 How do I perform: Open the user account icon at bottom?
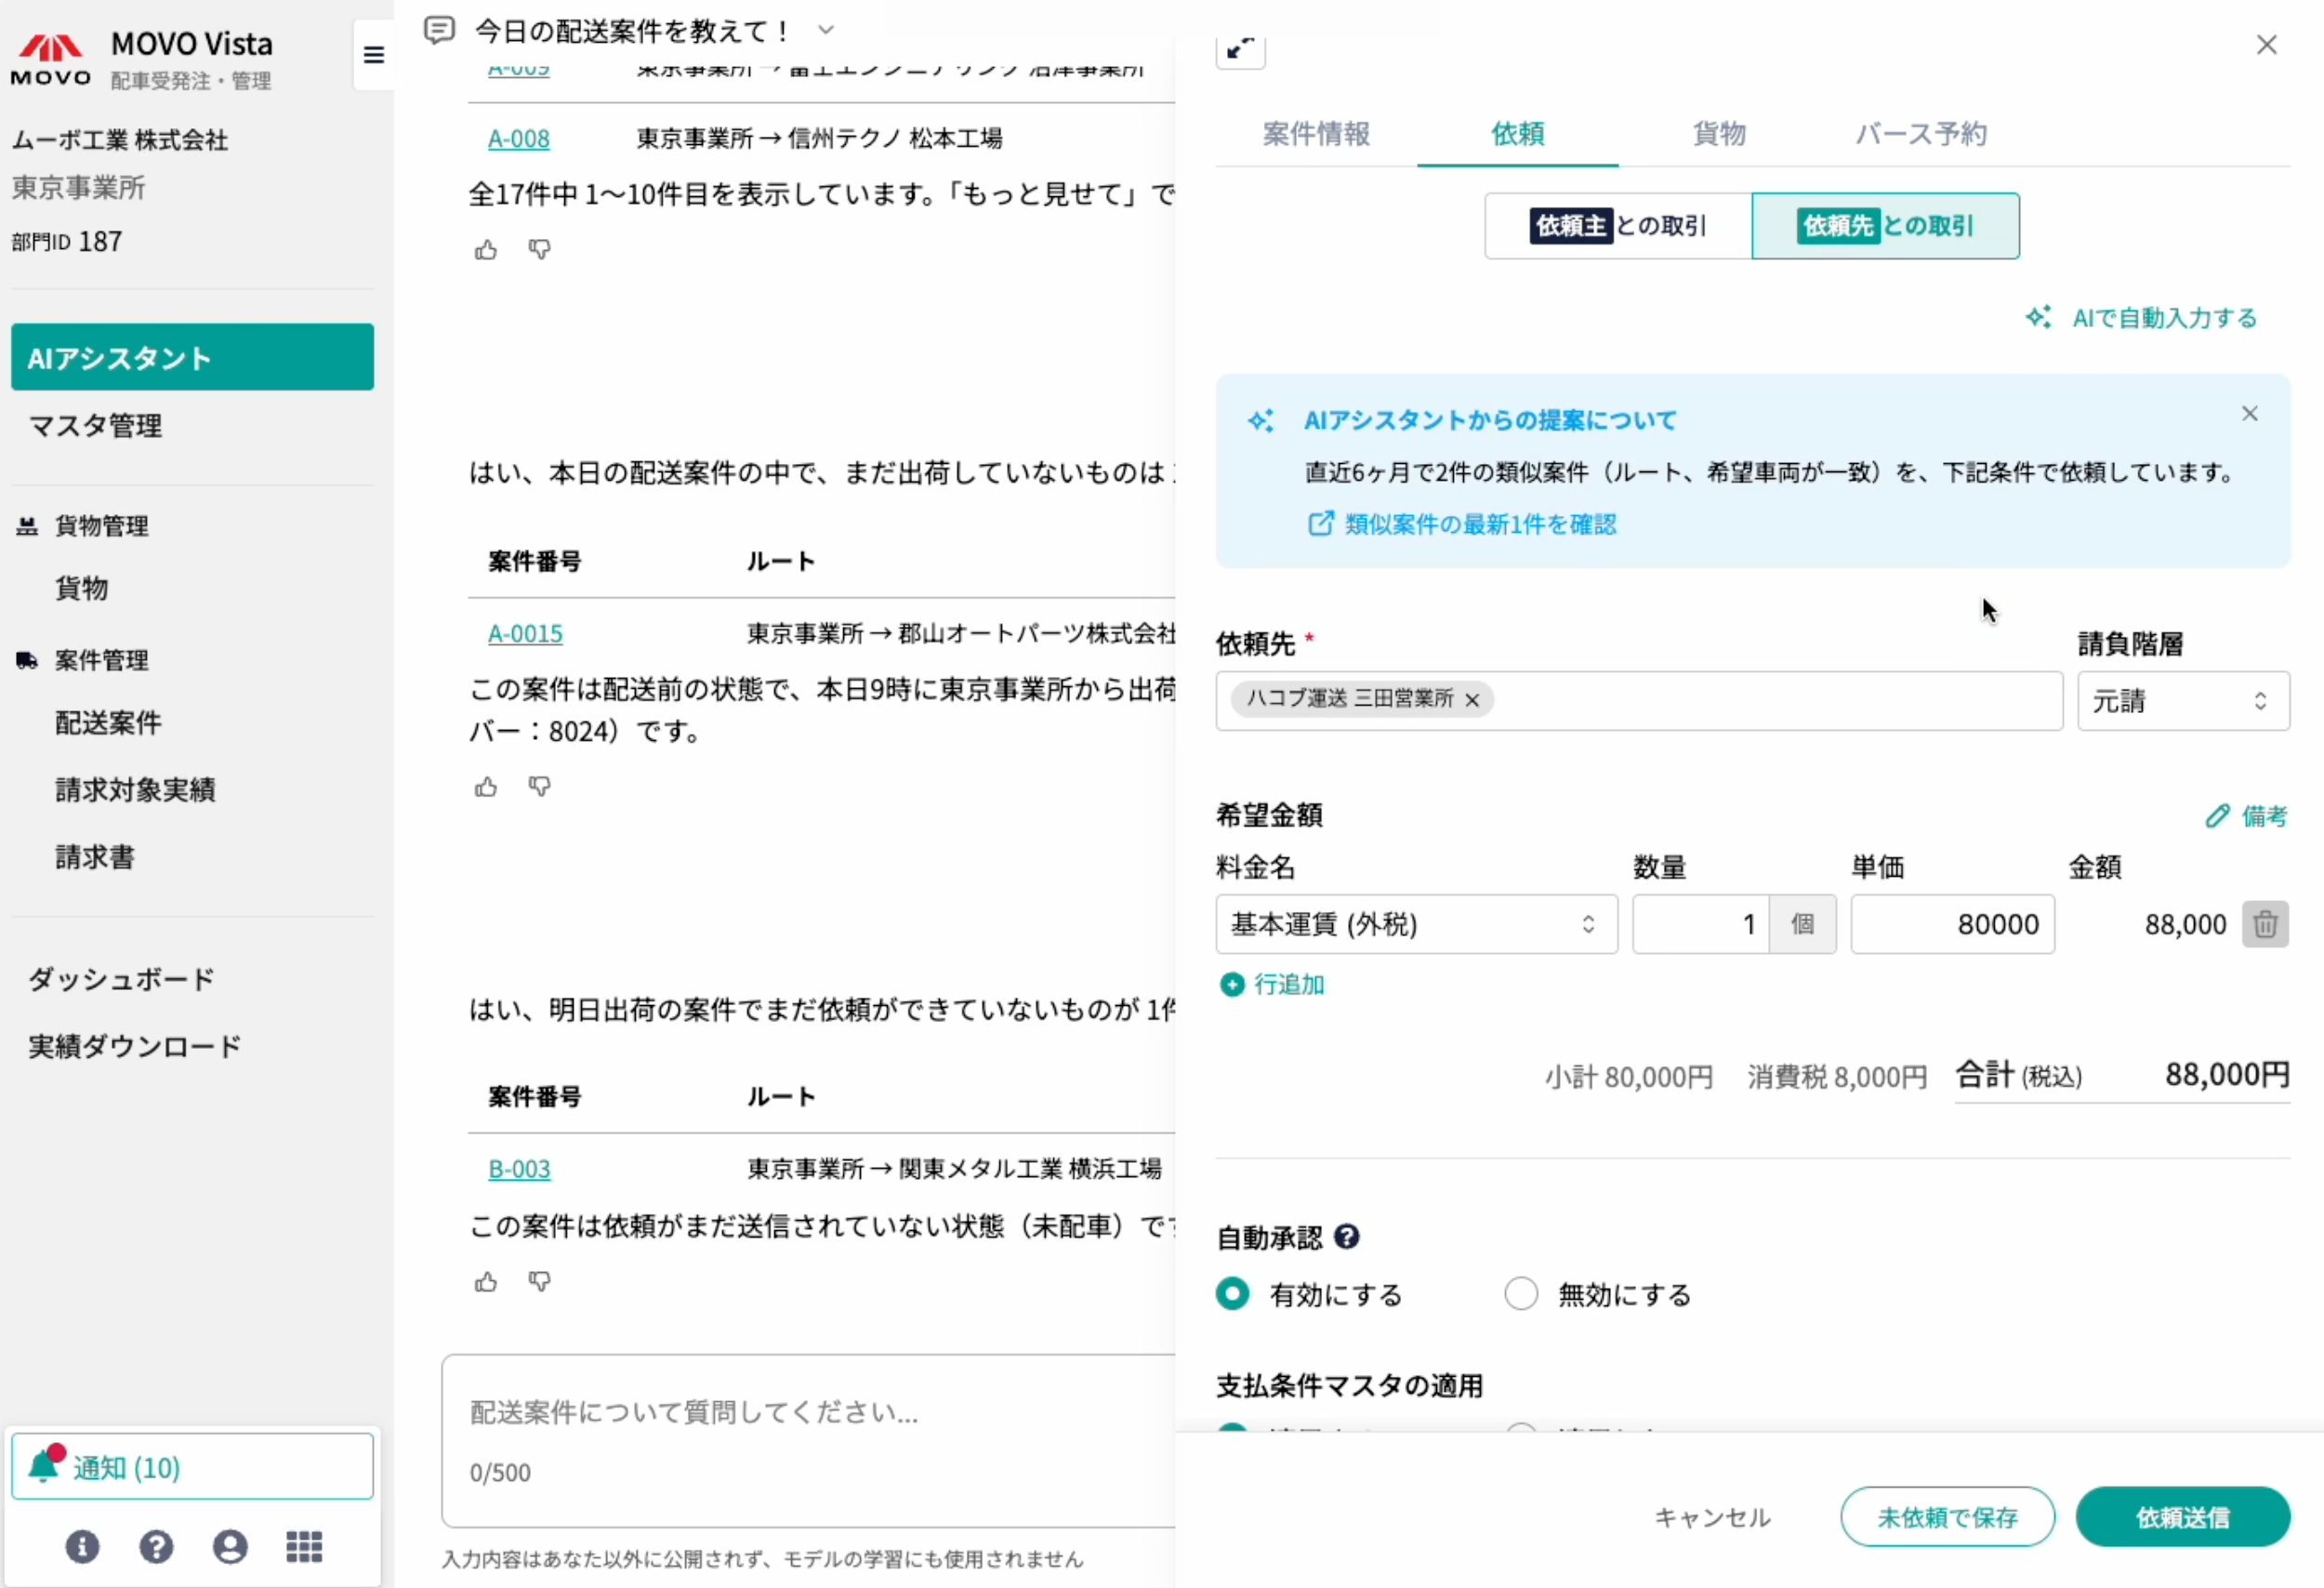pos(230,1546)
